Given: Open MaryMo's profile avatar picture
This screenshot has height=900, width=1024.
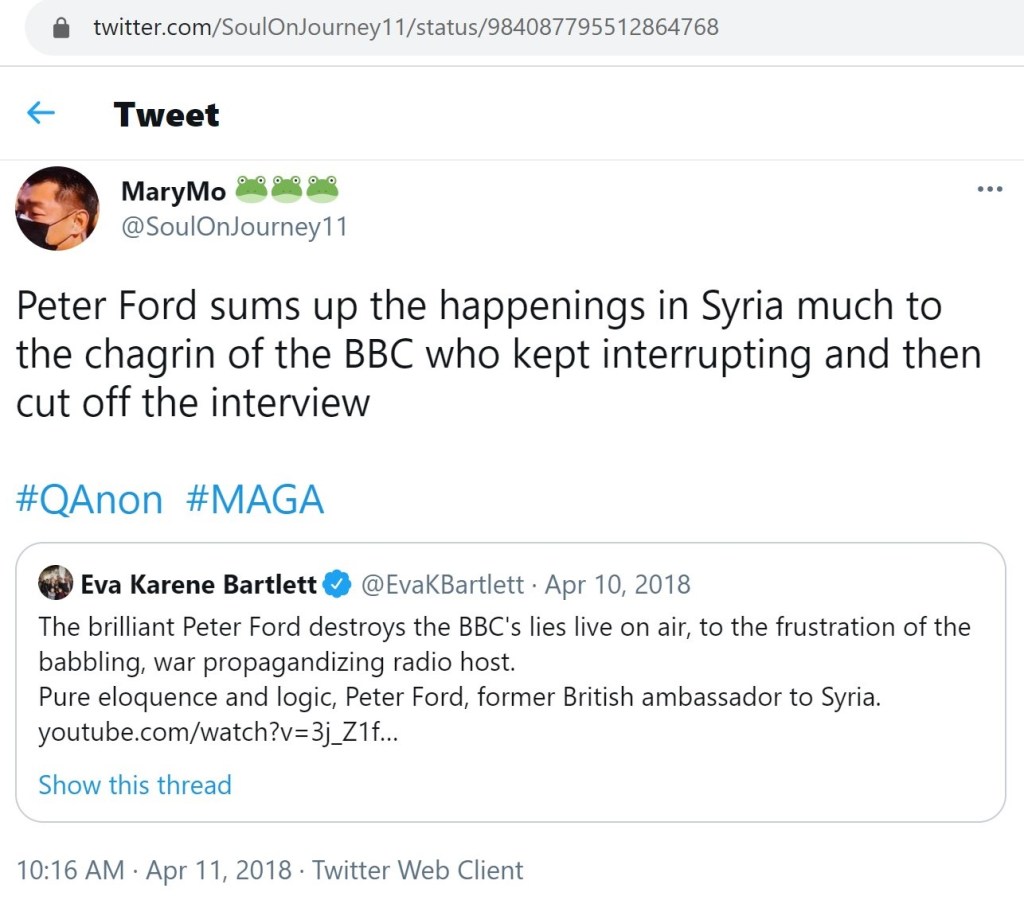Looking at the screenshot, I should click(x=57, y=208).
